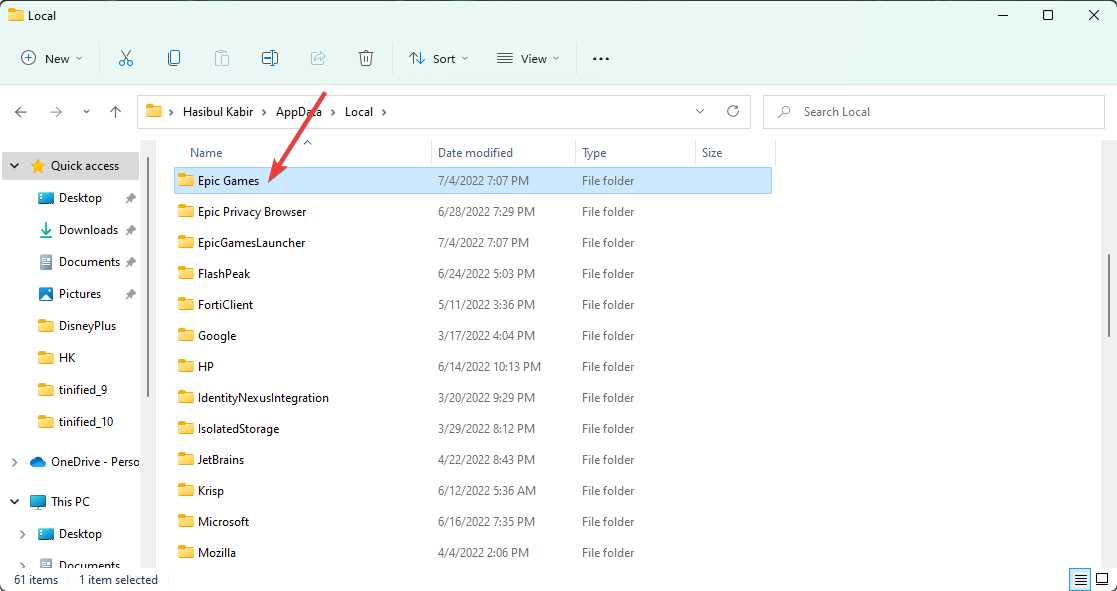Viewport: 1117px width, 591px height.
Task: Click the file list vertical scrollbar
Action: point(1108,295)
